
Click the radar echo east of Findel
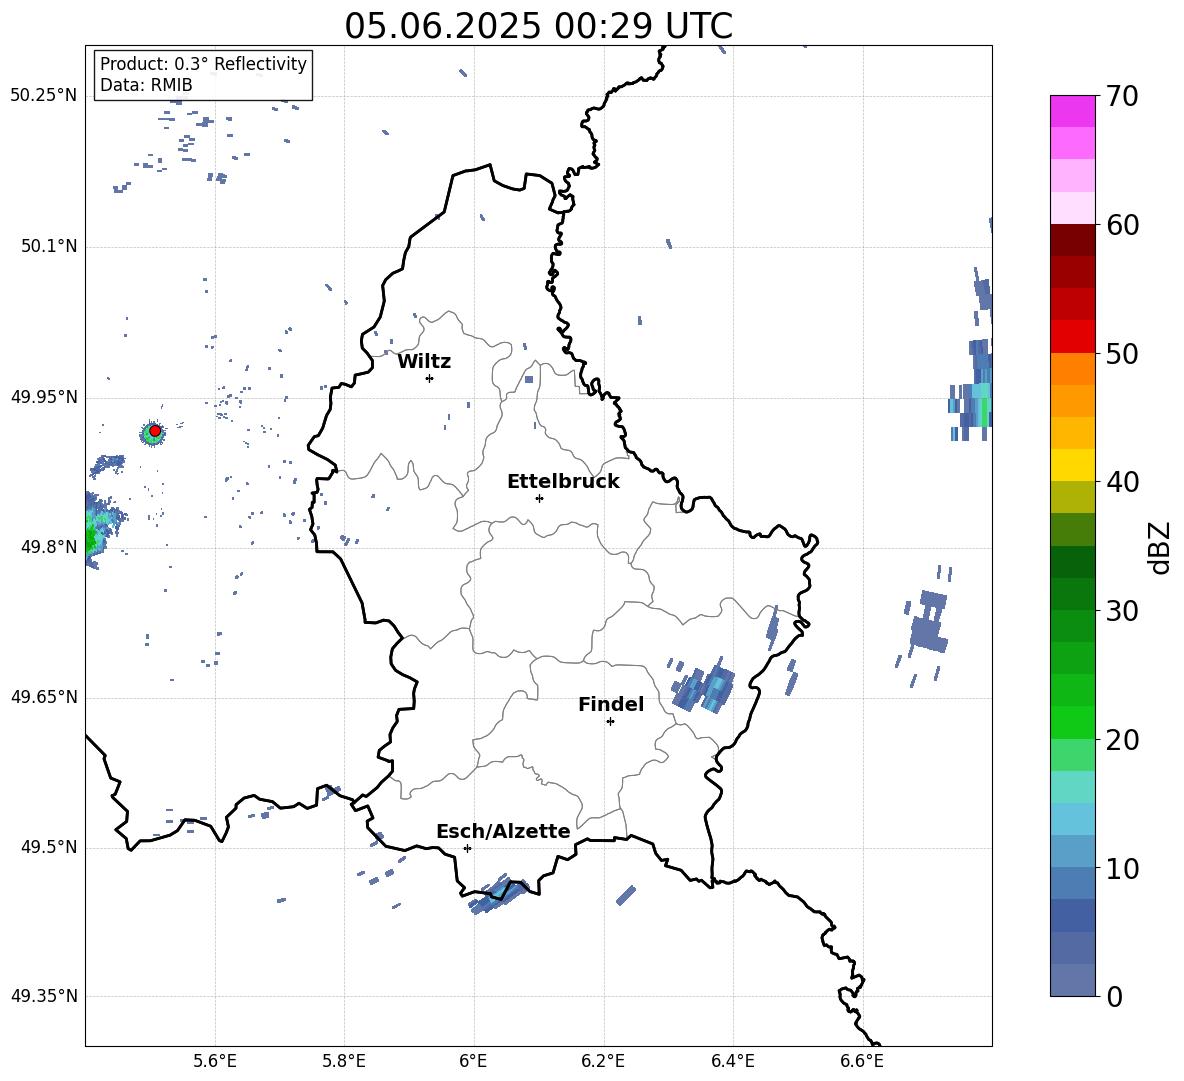704,686
